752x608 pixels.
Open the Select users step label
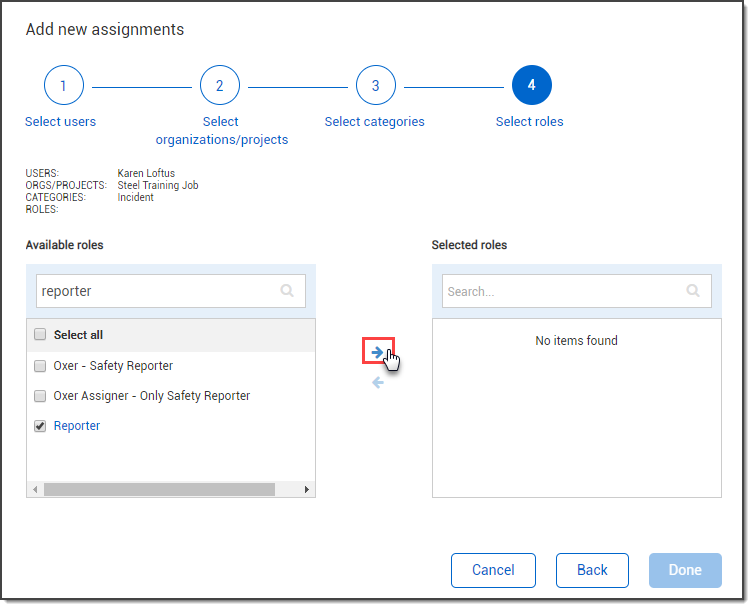coord(61,122)
